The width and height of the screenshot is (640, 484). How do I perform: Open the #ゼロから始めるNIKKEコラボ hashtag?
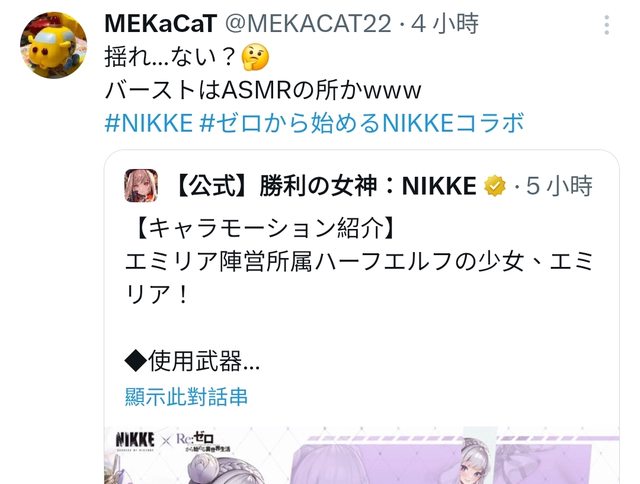[x=362, y=123]
